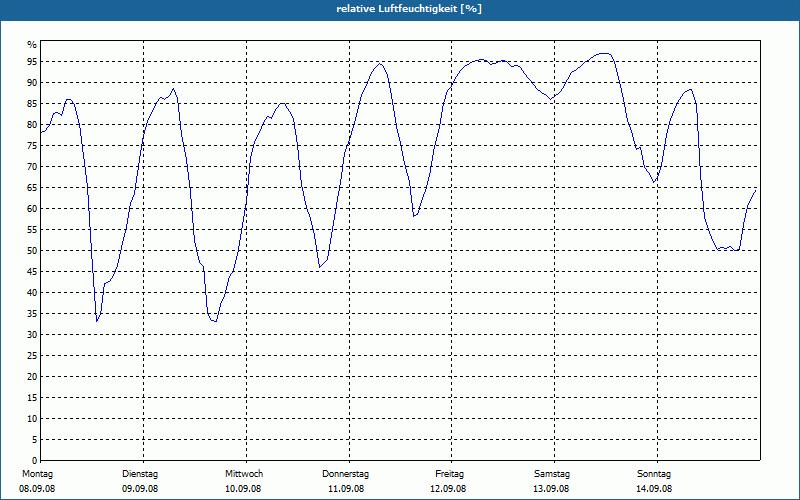This screenshot has width=800, height=500.
Task: Click the 30 value on the y-axis
Action: pyautogui.click(x=32, y=335)
